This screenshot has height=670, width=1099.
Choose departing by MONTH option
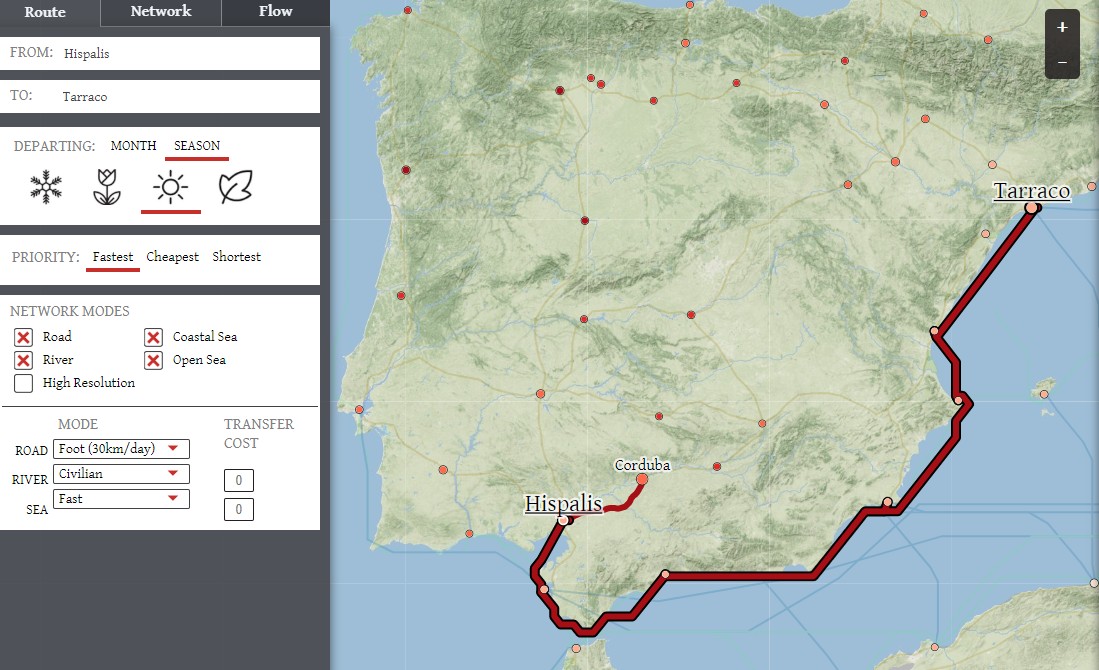point(133,146)
